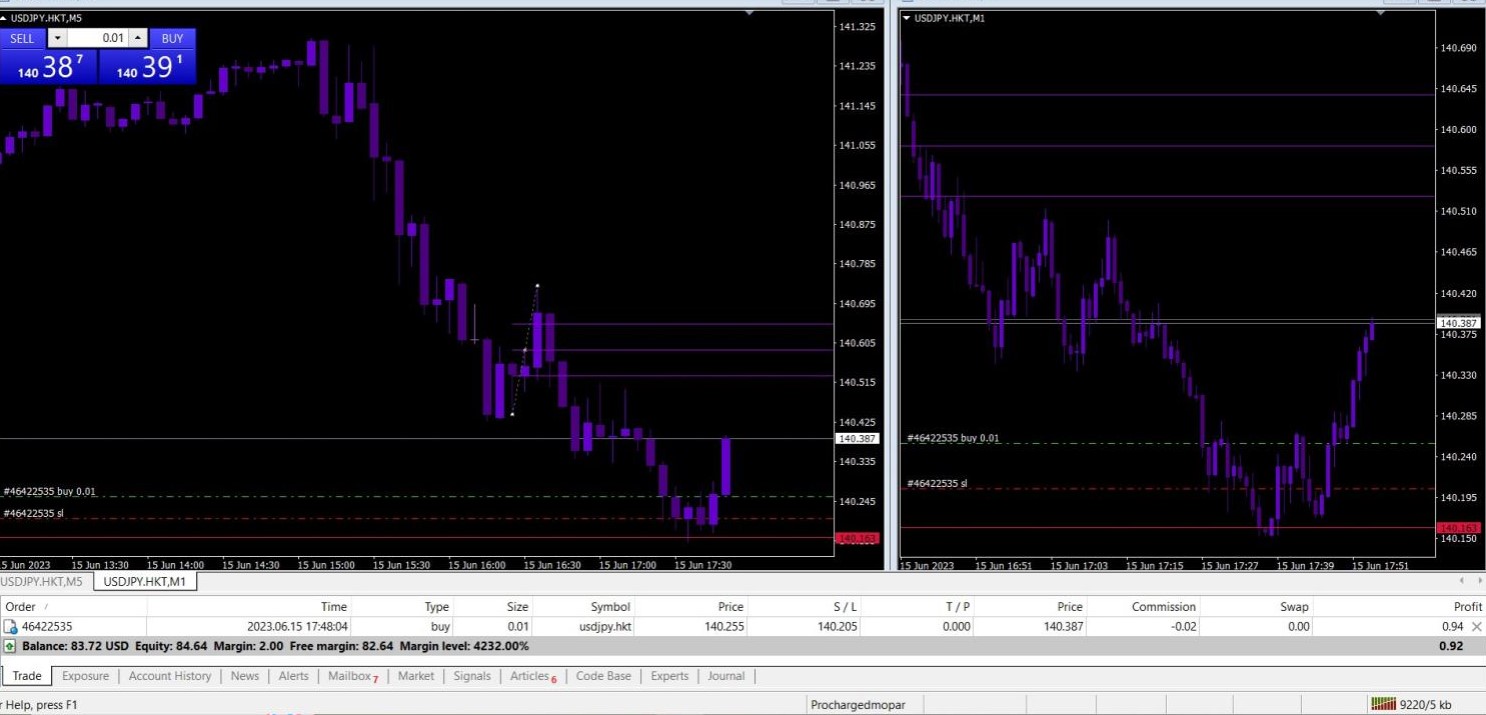
Task: Click the sell price 140.38 tile
Action: coord(48,67)
